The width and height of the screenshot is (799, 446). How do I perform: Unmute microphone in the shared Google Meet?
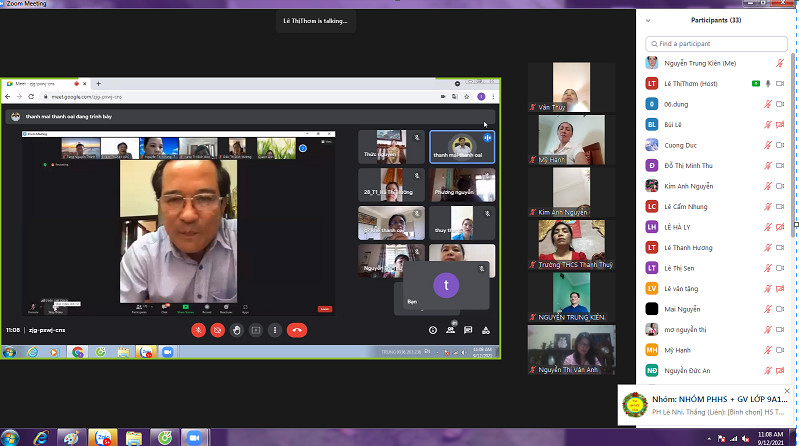(x=199, y=330)
